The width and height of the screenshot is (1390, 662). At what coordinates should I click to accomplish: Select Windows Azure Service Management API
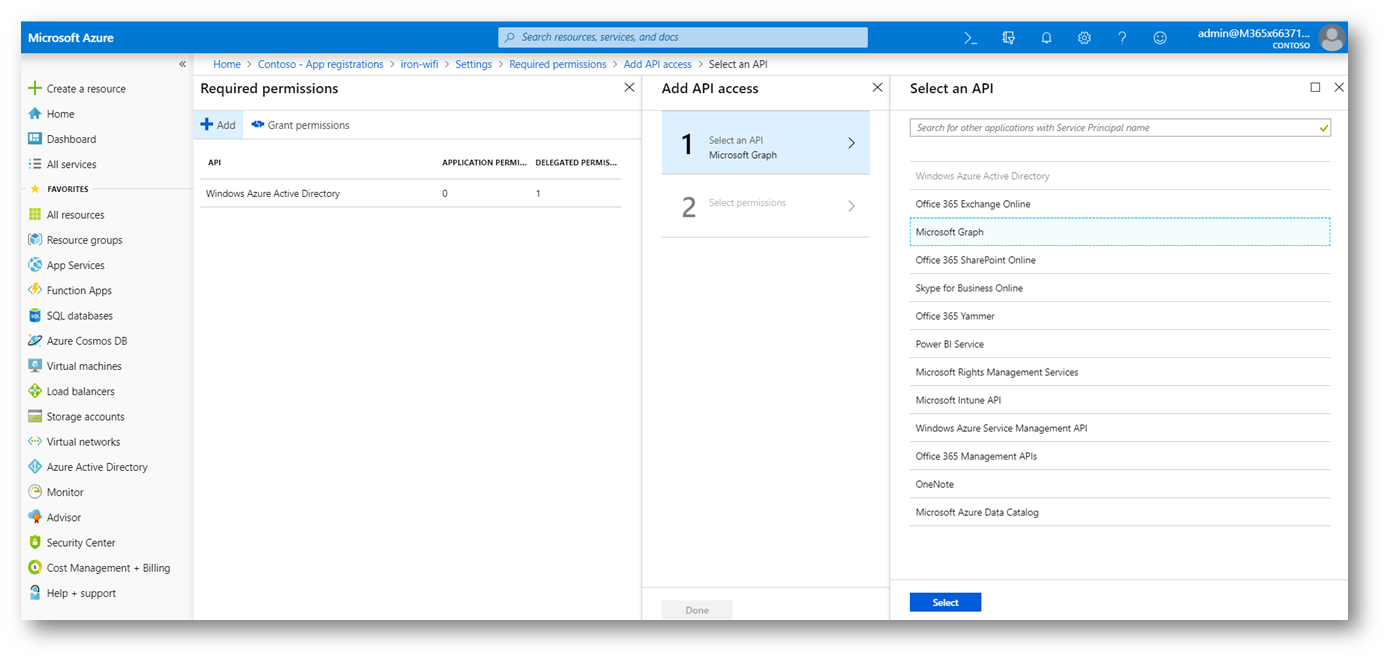[x=1120, y=428]
